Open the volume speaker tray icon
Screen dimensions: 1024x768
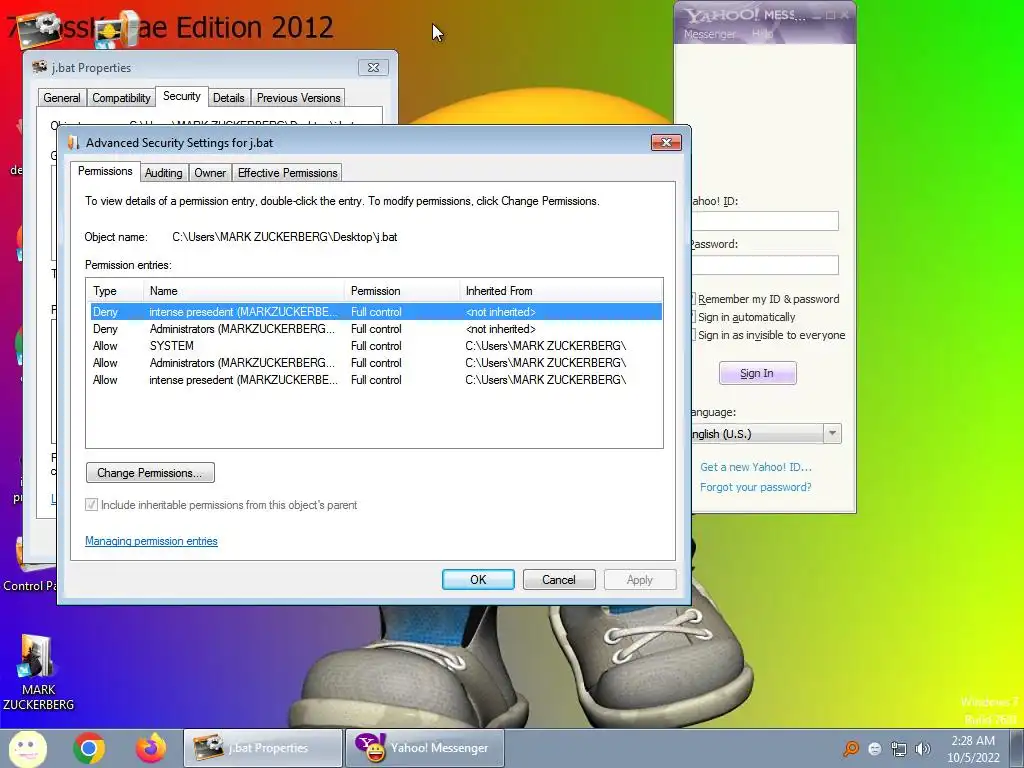click(x=923, y=749)
